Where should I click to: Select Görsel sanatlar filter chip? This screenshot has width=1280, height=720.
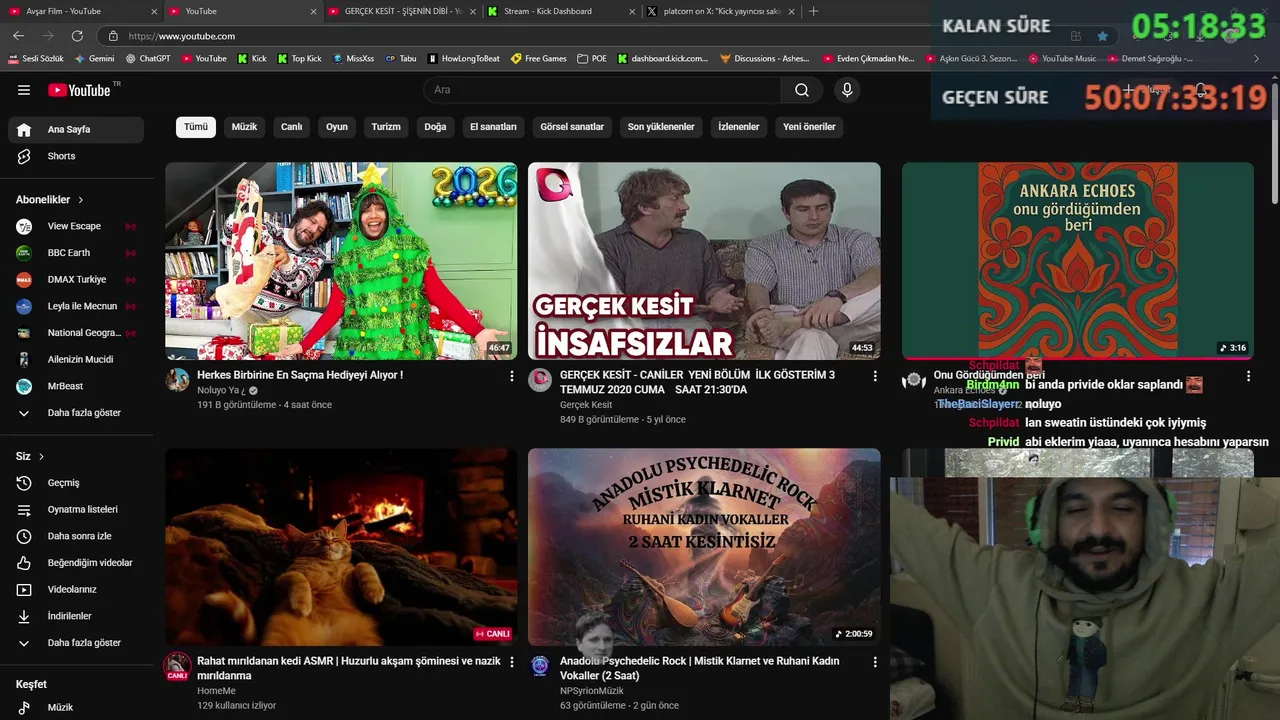pos(572,127)
